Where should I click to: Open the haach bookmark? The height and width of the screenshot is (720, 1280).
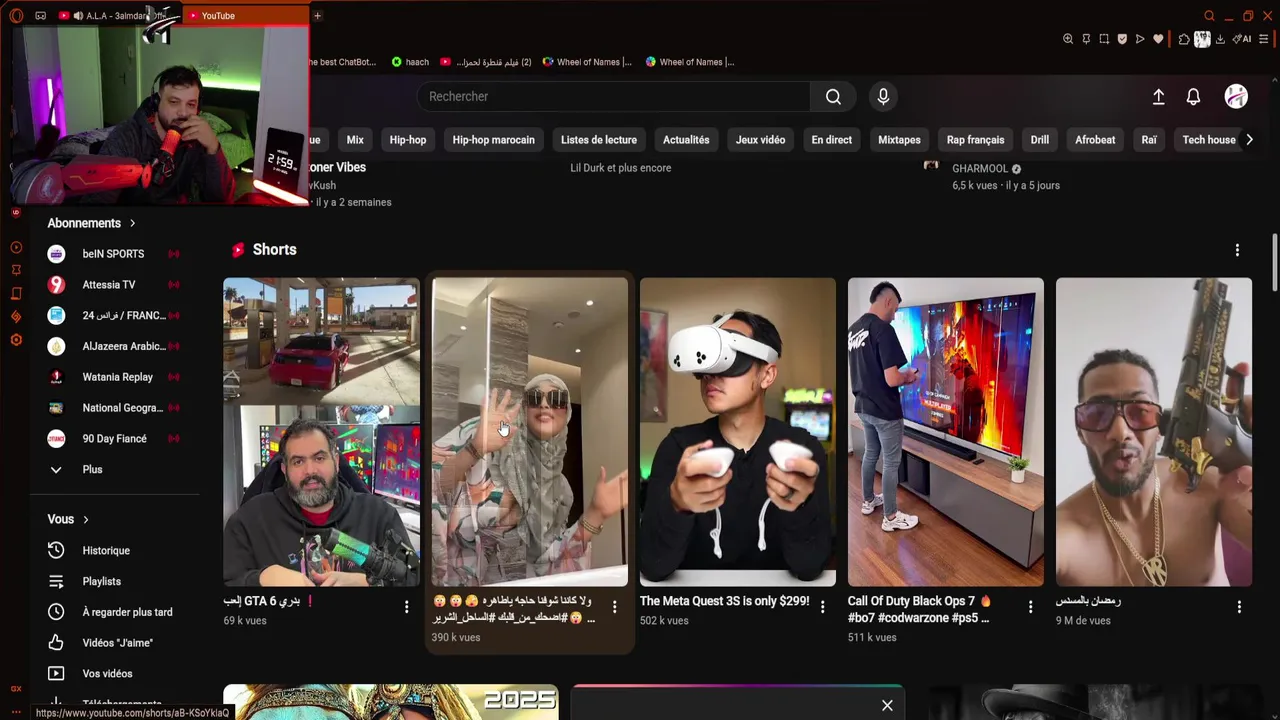tap(410, 62)
